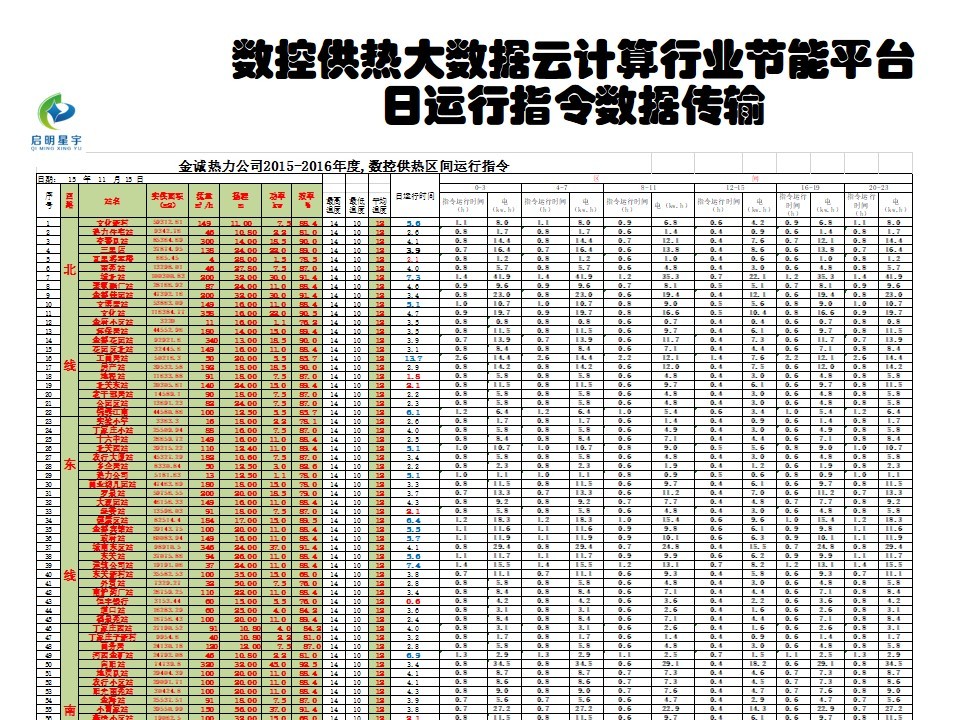The width and height of the screenshot is (960, 720).
Task: Click the 扬程 m column header
Action: pyautogui.click(x=240, y=201)
